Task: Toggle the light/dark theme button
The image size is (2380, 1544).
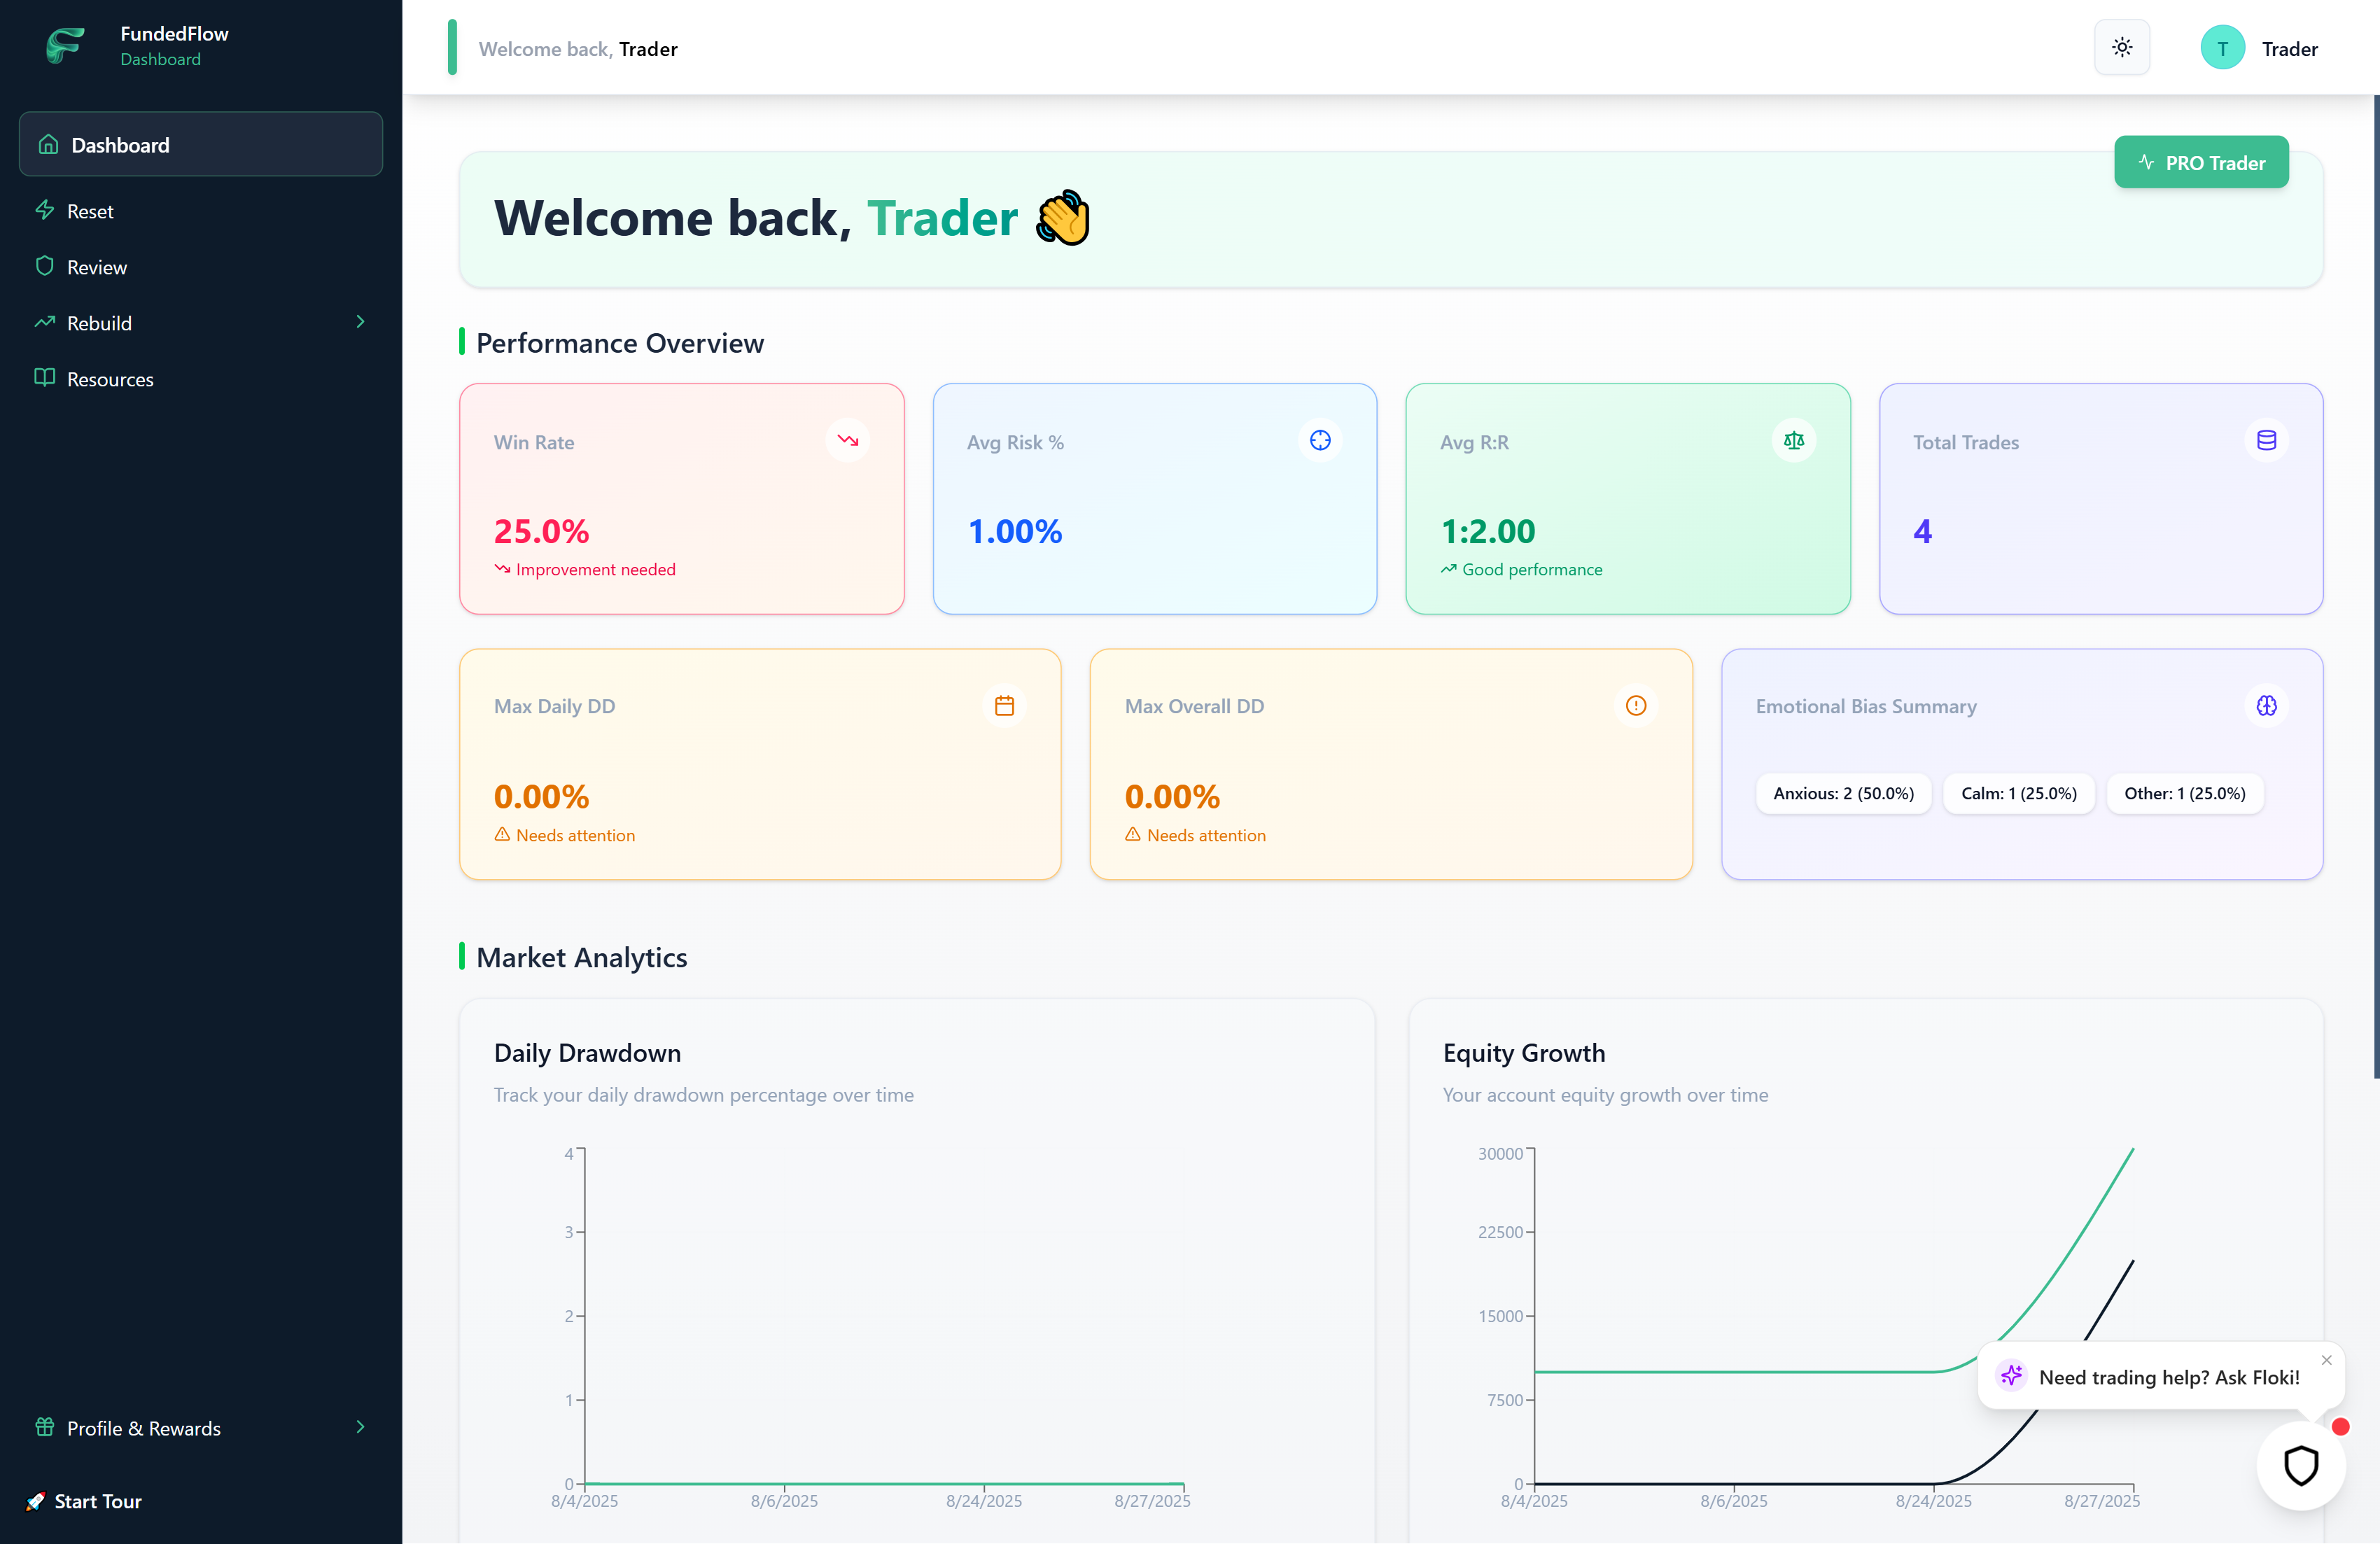Action: coord(2121,47)
